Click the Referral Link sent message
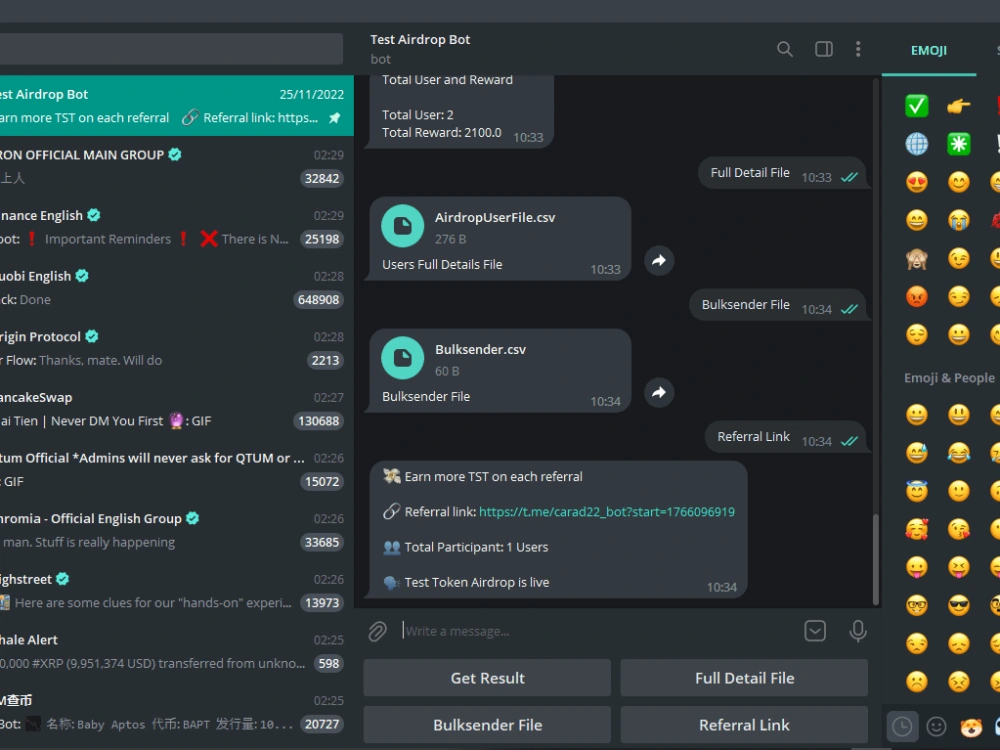 [x=786, y=437]
